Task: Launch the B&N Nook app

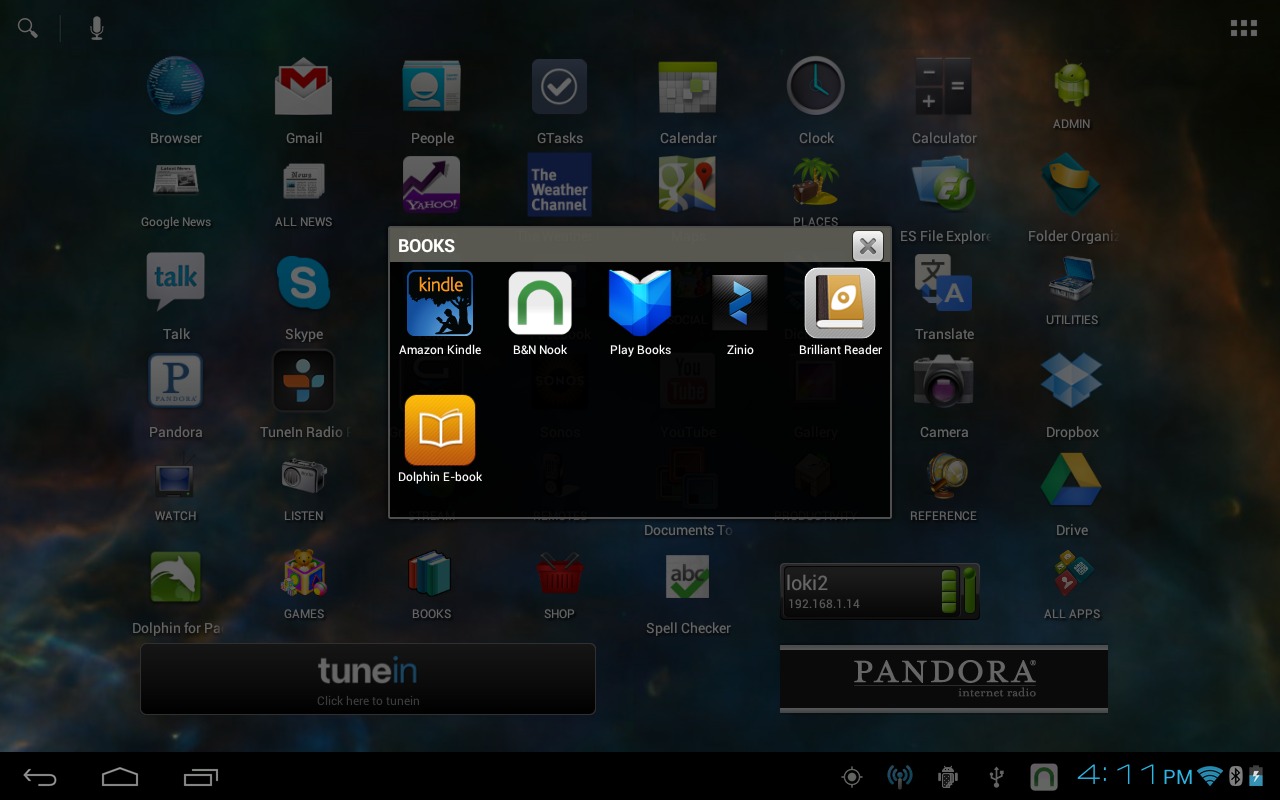Action: coord(540,313)
